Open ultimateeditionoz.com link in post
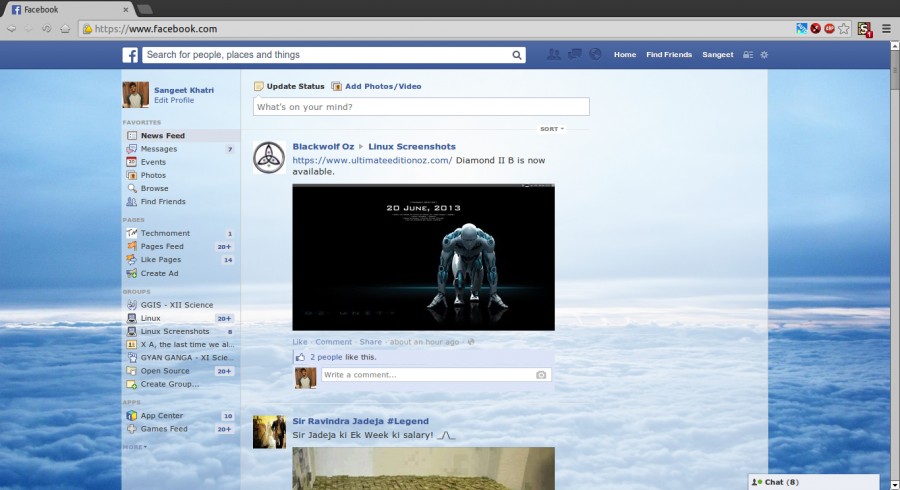The image size is (900, 490). 372,161
